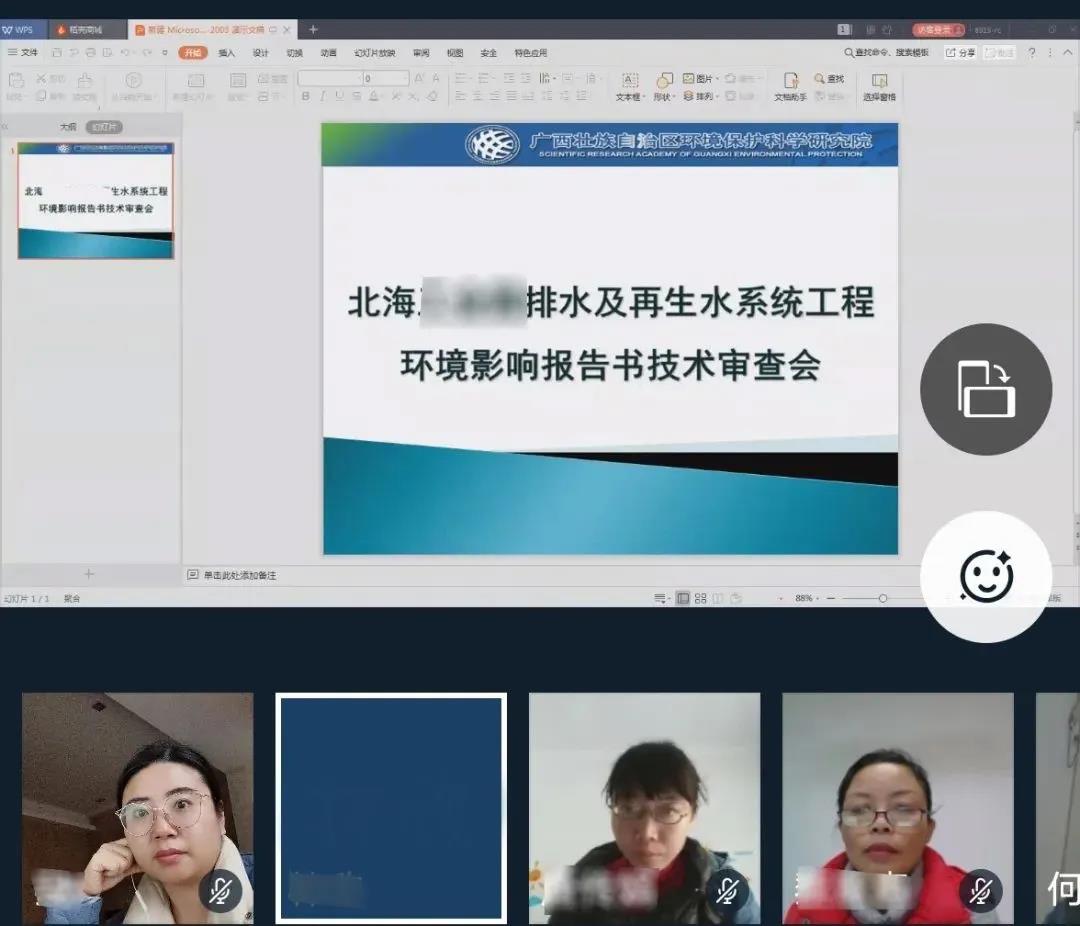
Task: Toggle italic formatting
Action: tap(322, 96)
